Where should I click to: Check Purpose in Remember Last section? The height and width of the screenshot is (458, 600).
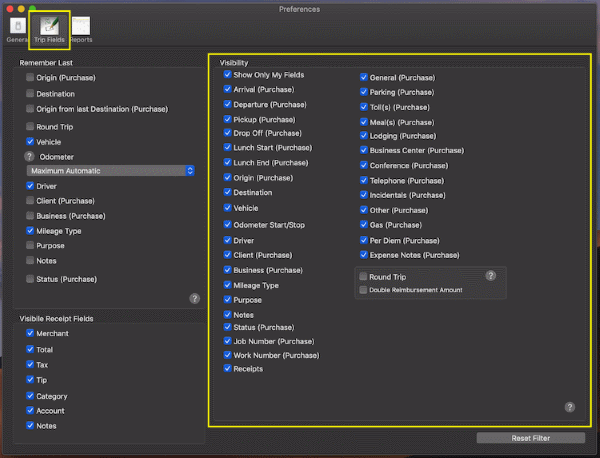click(31, 246)
